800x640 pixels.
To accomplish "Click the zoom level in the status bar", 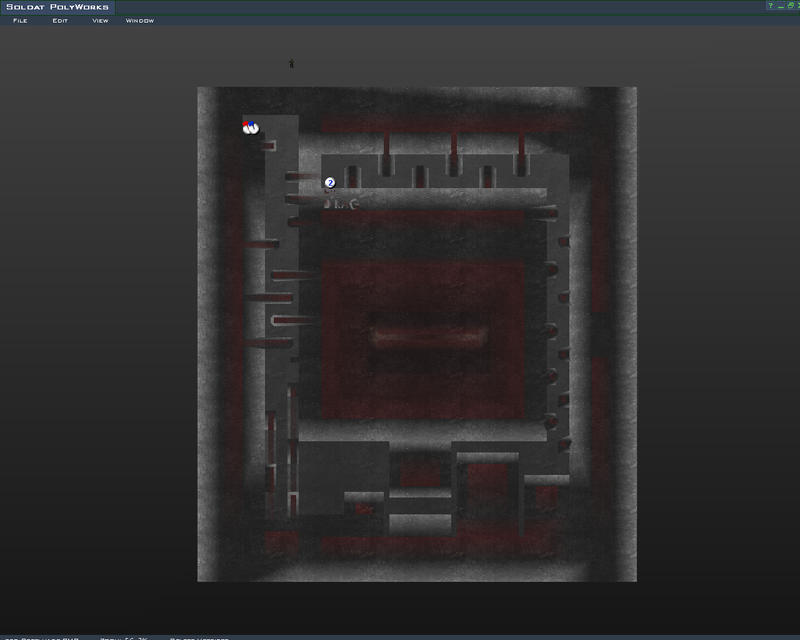I will click(x=123, y=637).
